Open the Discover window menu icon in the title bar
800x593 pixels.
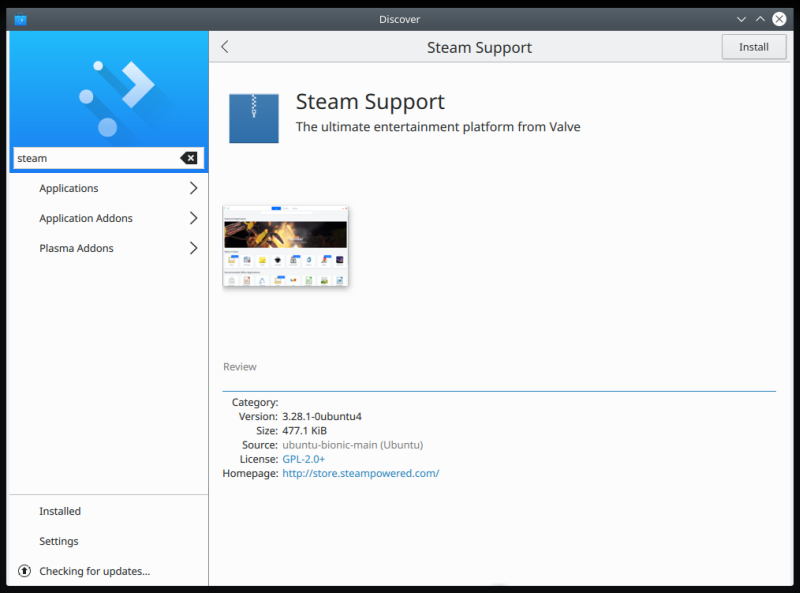(21, 19)
